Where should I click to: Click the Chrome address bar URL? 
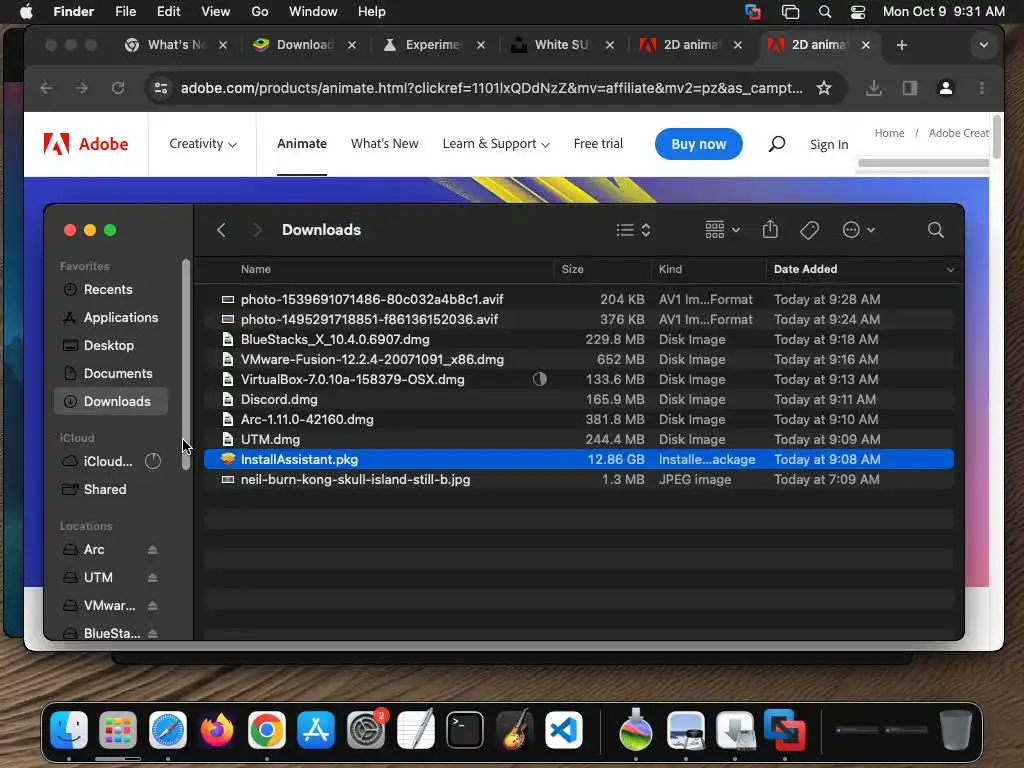coord(491,88)
